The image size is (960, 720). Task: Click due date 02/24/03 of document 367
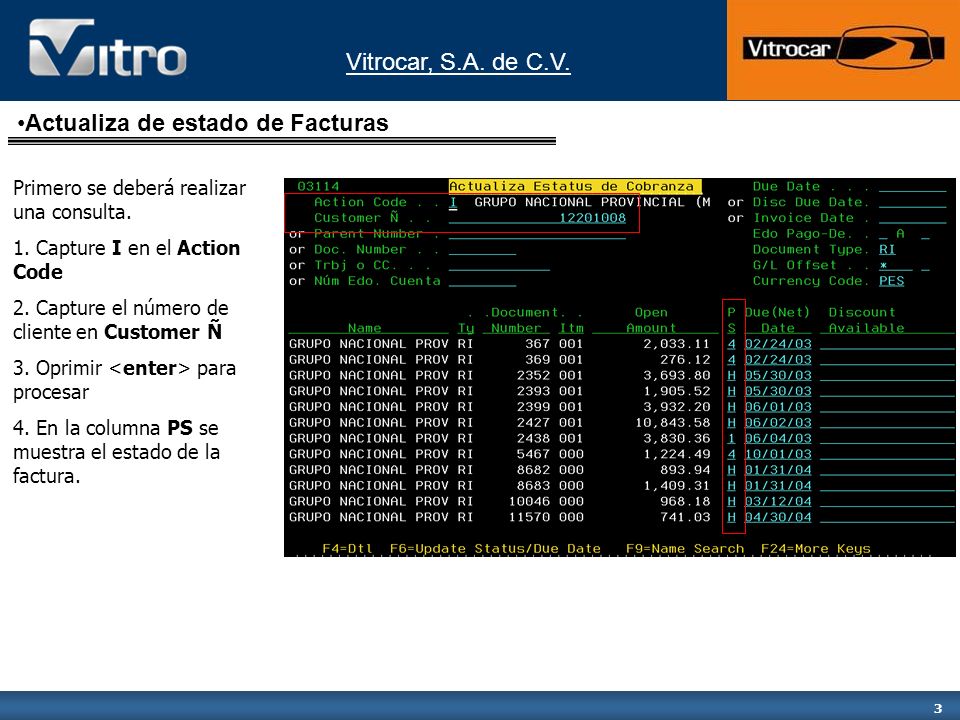point(778,344)
